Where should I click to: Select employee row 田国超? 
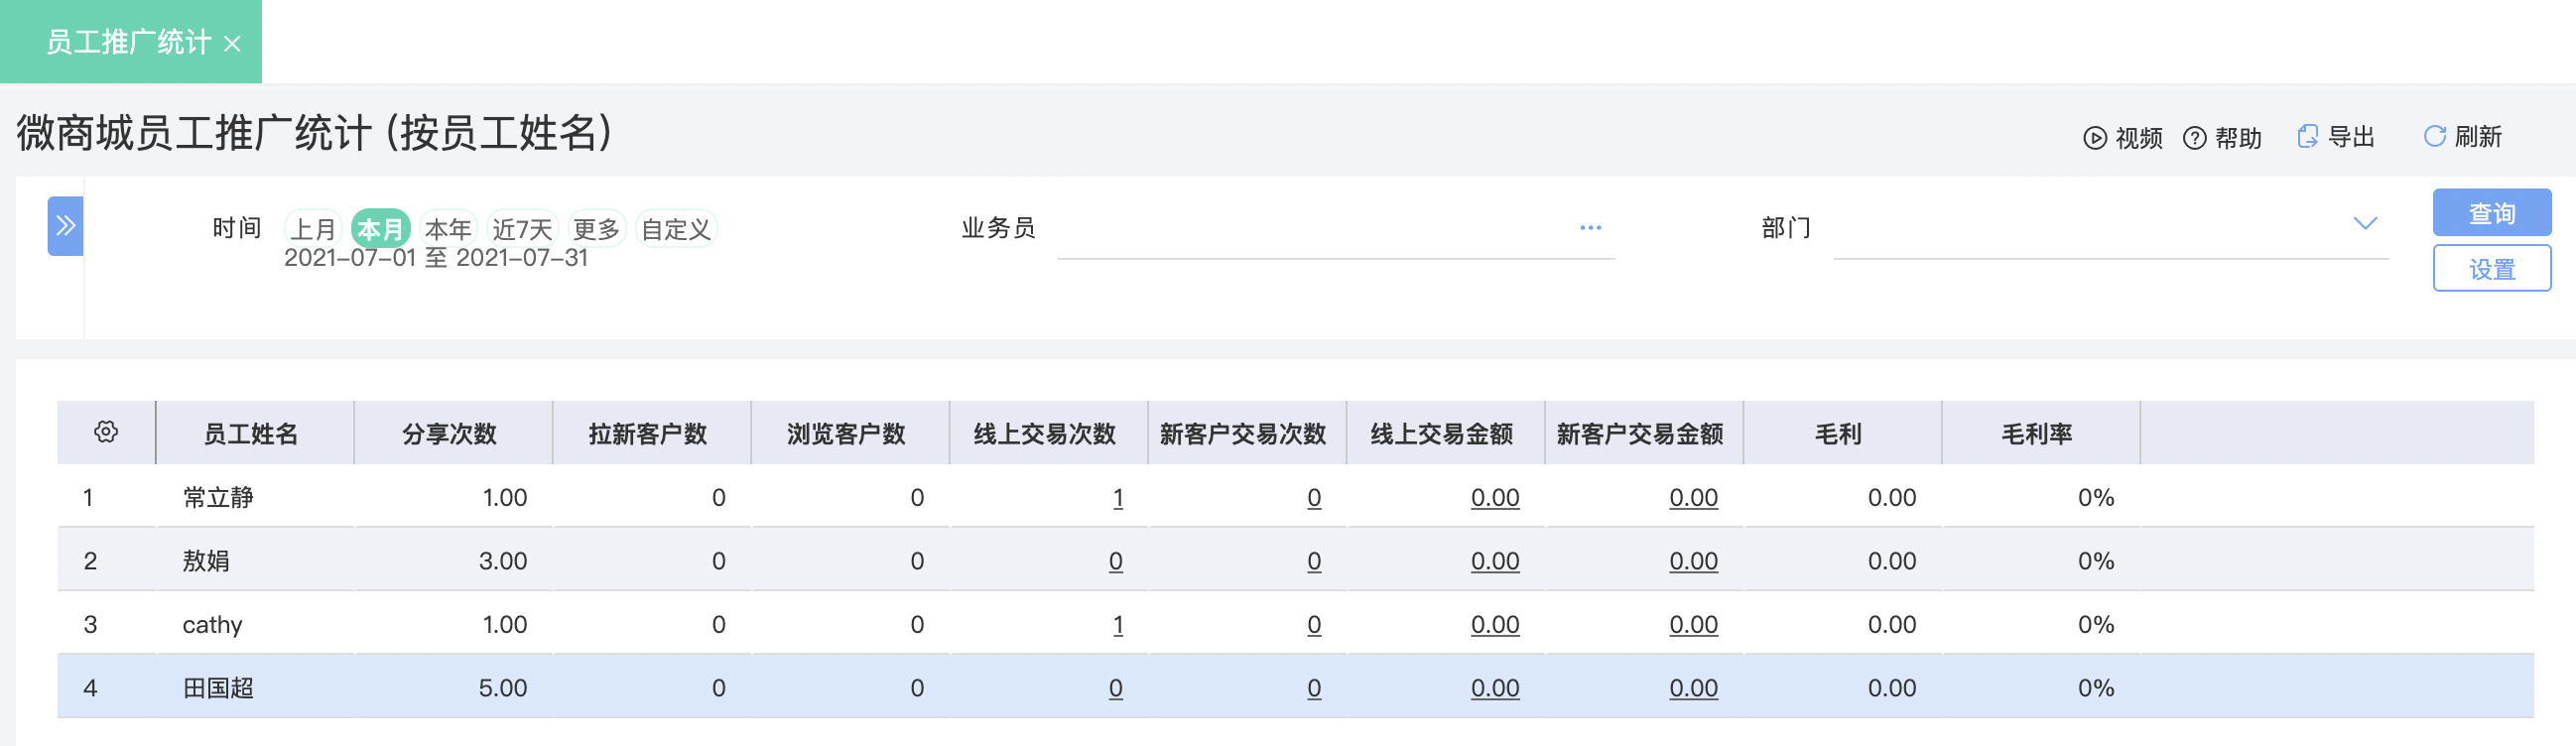click(1295, 688)
